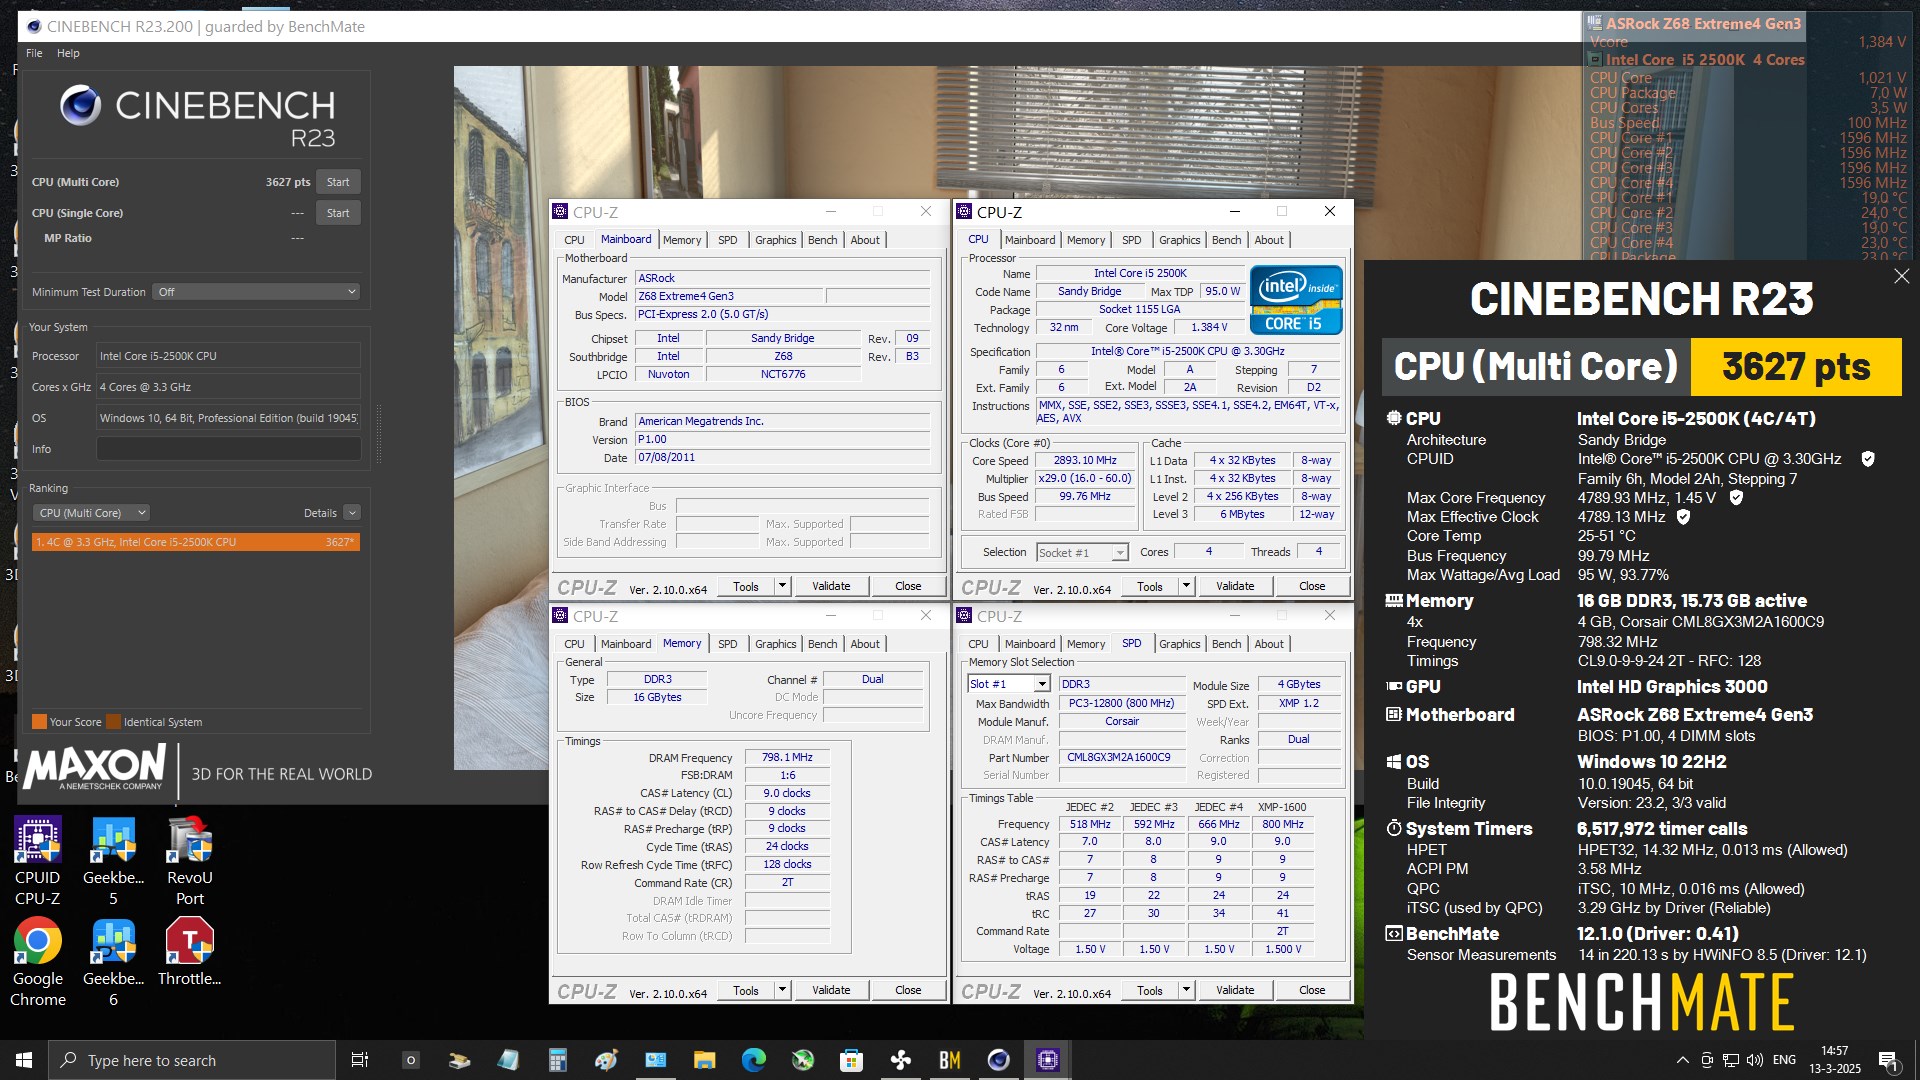Screen dimensions: 1920x1080
Task: Switch to Memory tab in CPU-Z SPD window
Action: (1085, 644)
